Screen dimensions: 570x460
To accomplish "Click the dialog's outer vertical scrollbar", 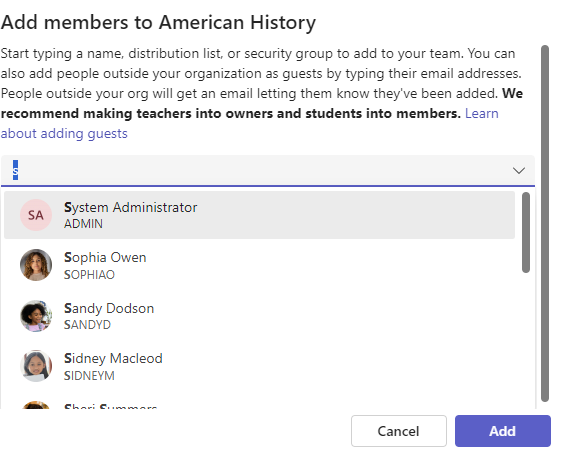I will click(545, 224).
